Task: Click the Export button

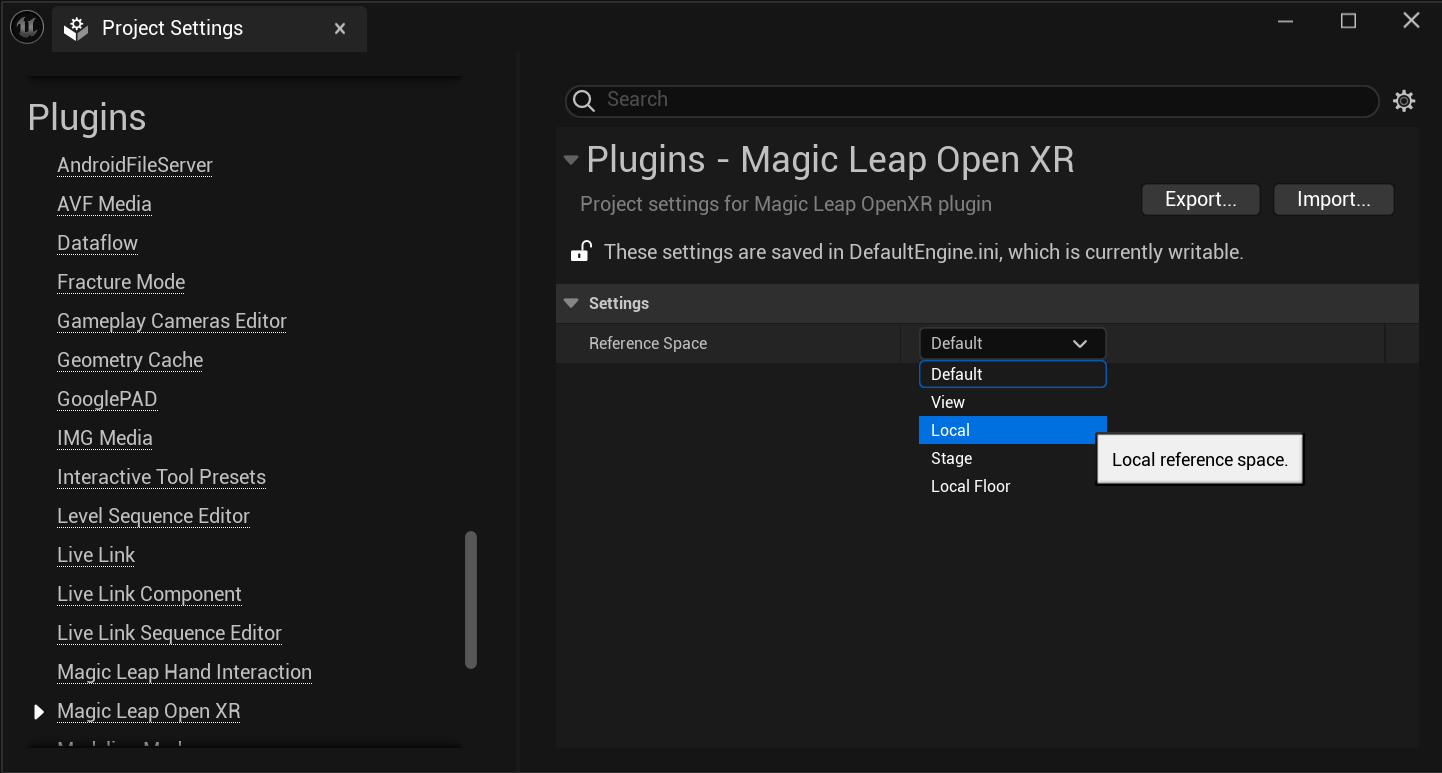Action: pyautogui.click(x=1200, y=199)
